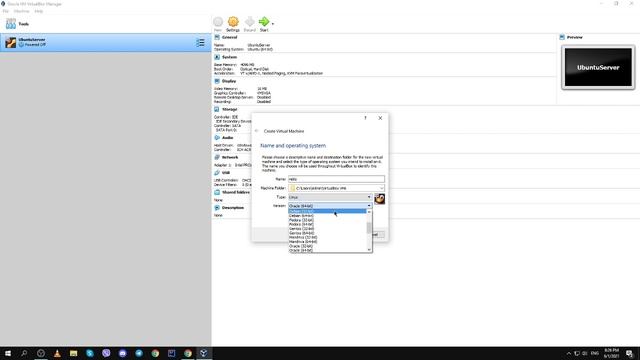Viewport: 640px width, 360px height.
Task: Click the Version combo box showing Oracle (64-bit)
Action: click(x=330, y=206)
